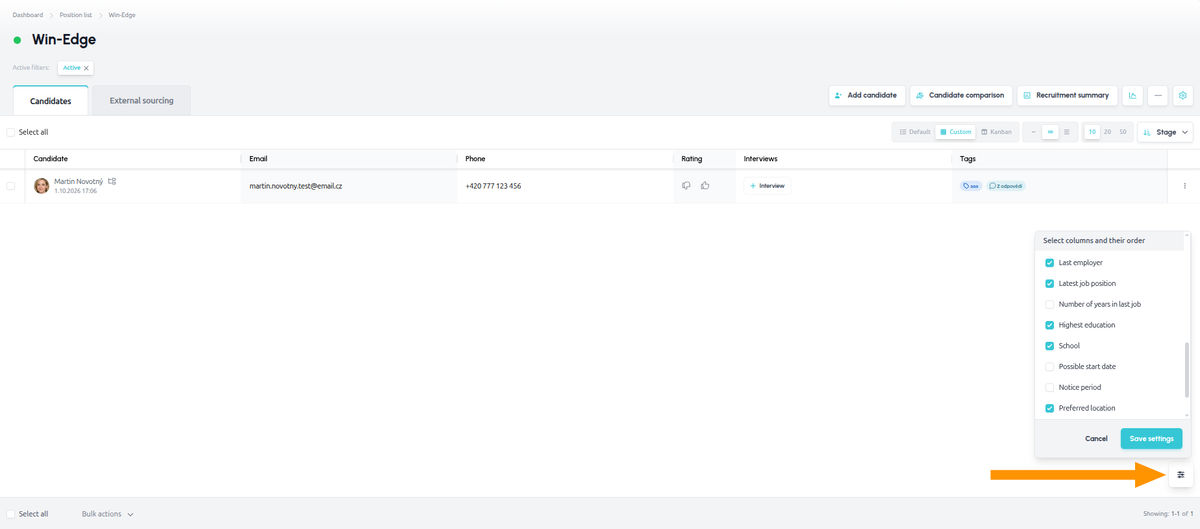1200x529 pixels.
Task: Click the '2 odpovědi' tag chip
Action: (x=1005, y=186)
